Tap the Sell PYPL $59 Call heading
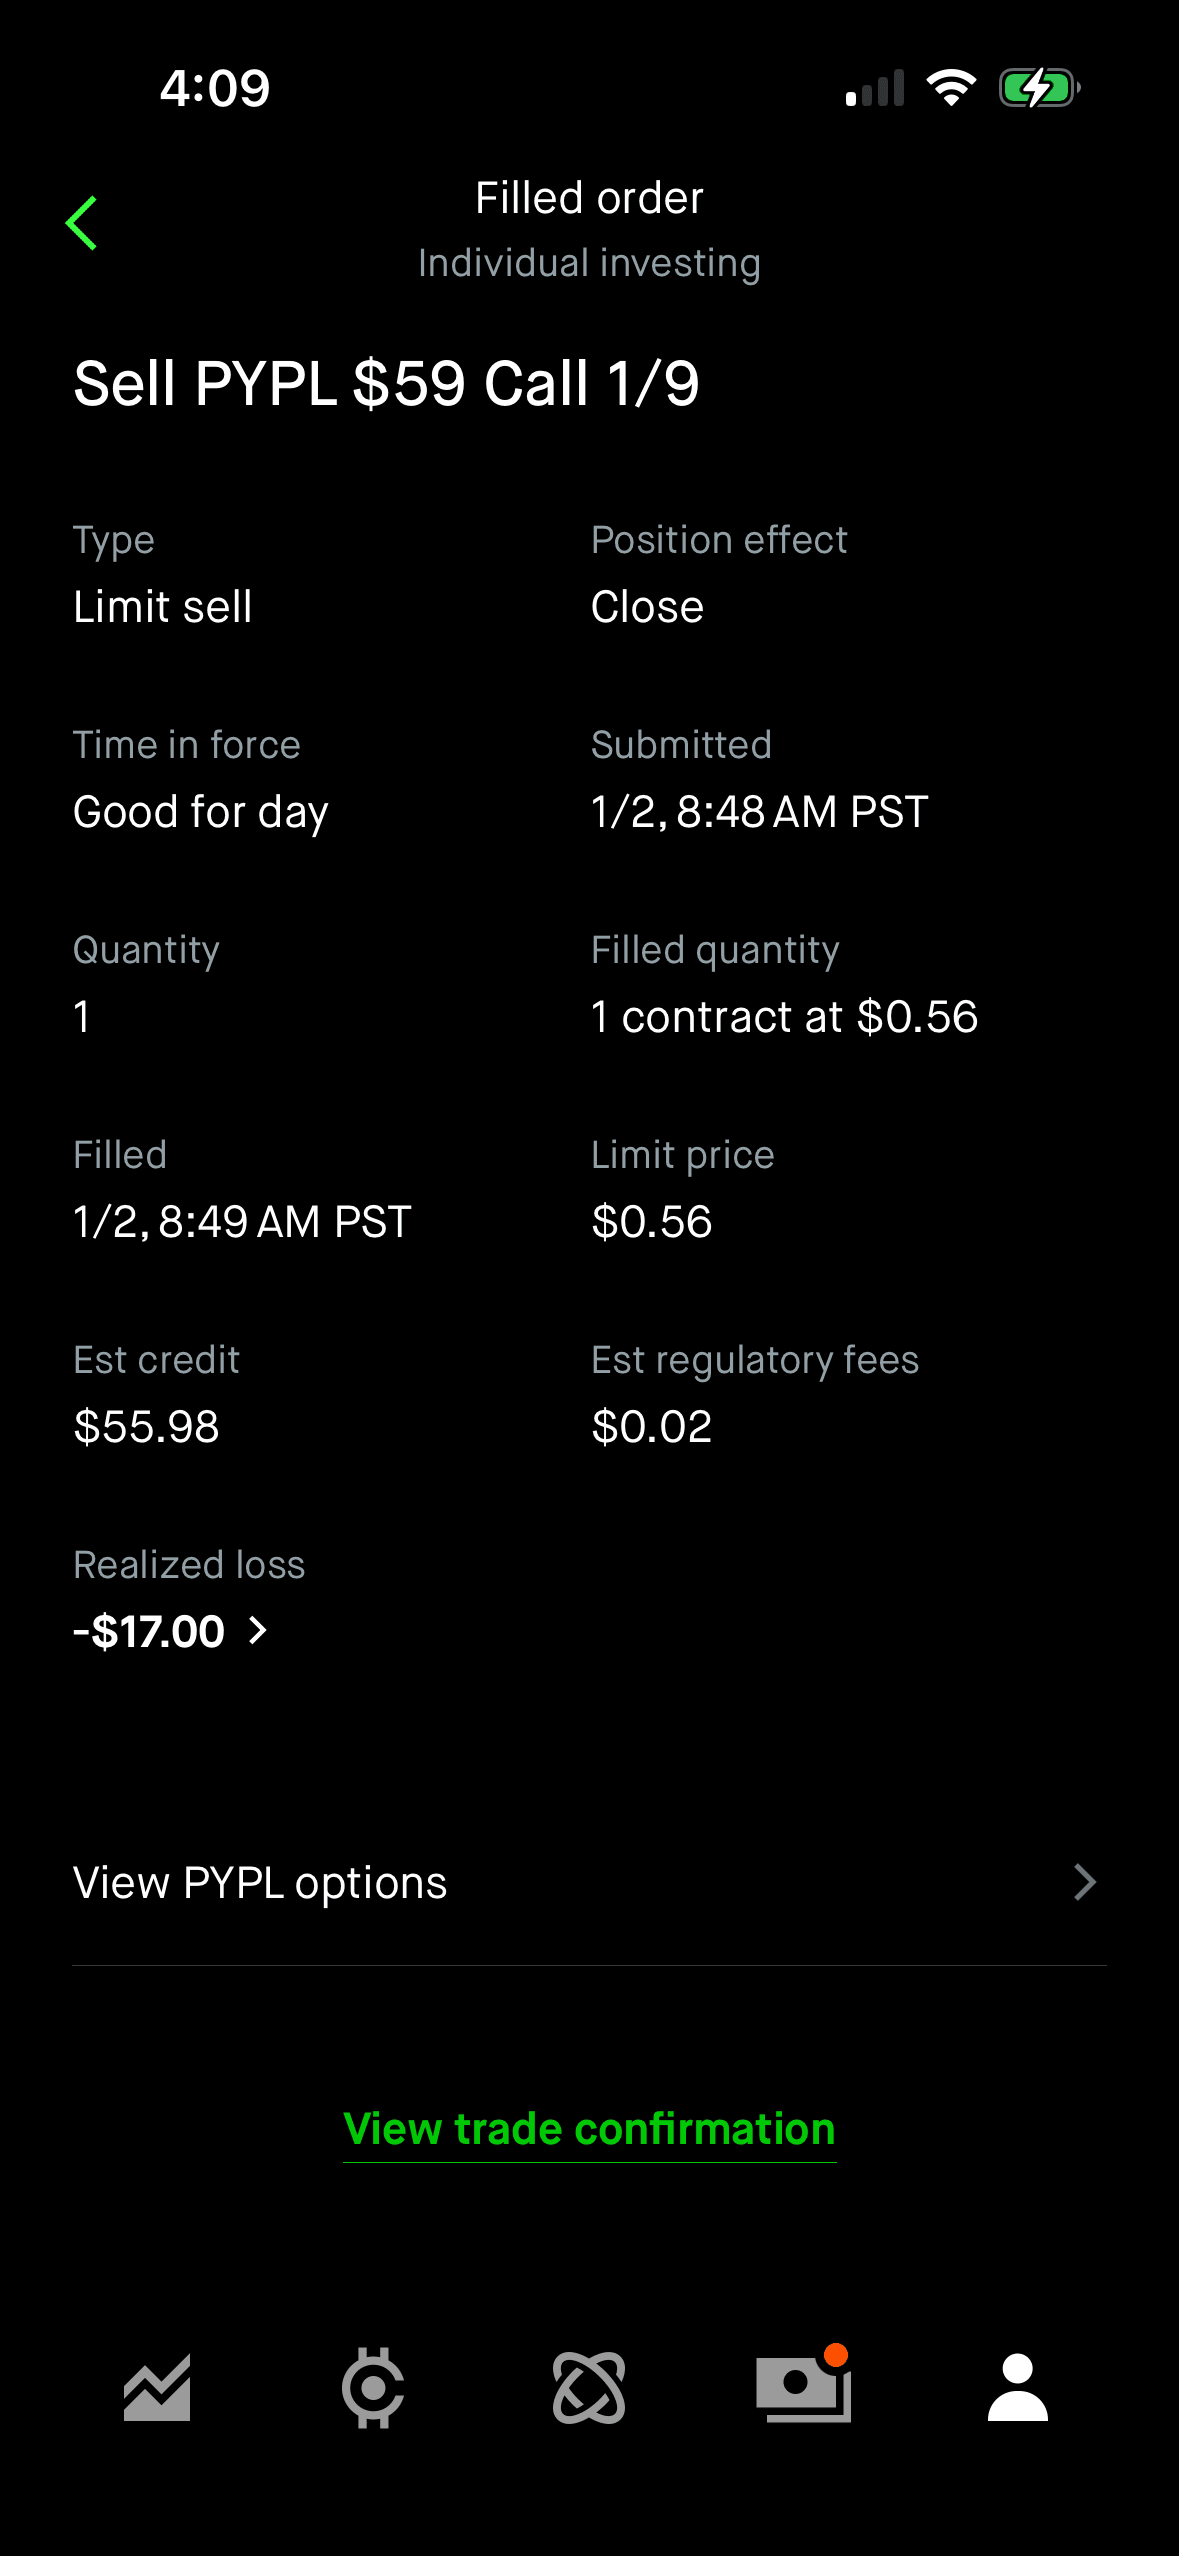The width and height of the screenshot is (1179, 2556). click(x=386, y=384)
